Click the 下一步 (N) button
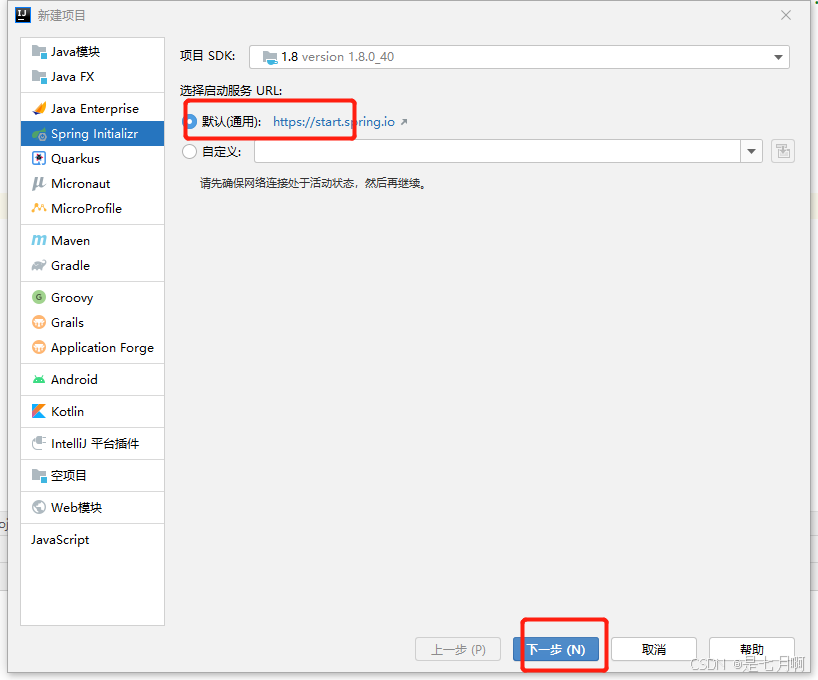The width and height of the screenshot is (818, 680). (x=556, y=649)
